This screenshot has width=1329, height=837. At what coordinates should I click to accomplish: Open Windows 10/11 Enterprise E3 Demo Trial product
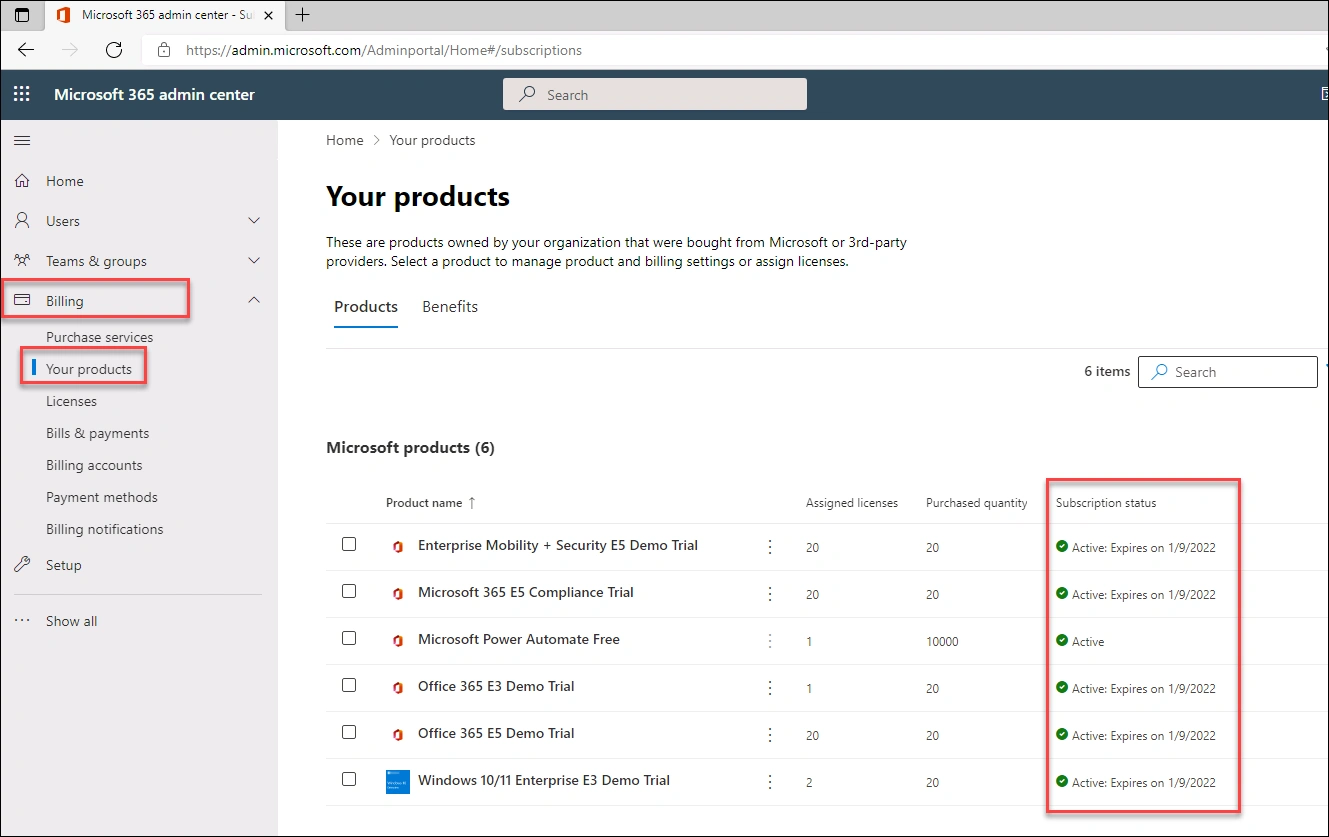544,780
